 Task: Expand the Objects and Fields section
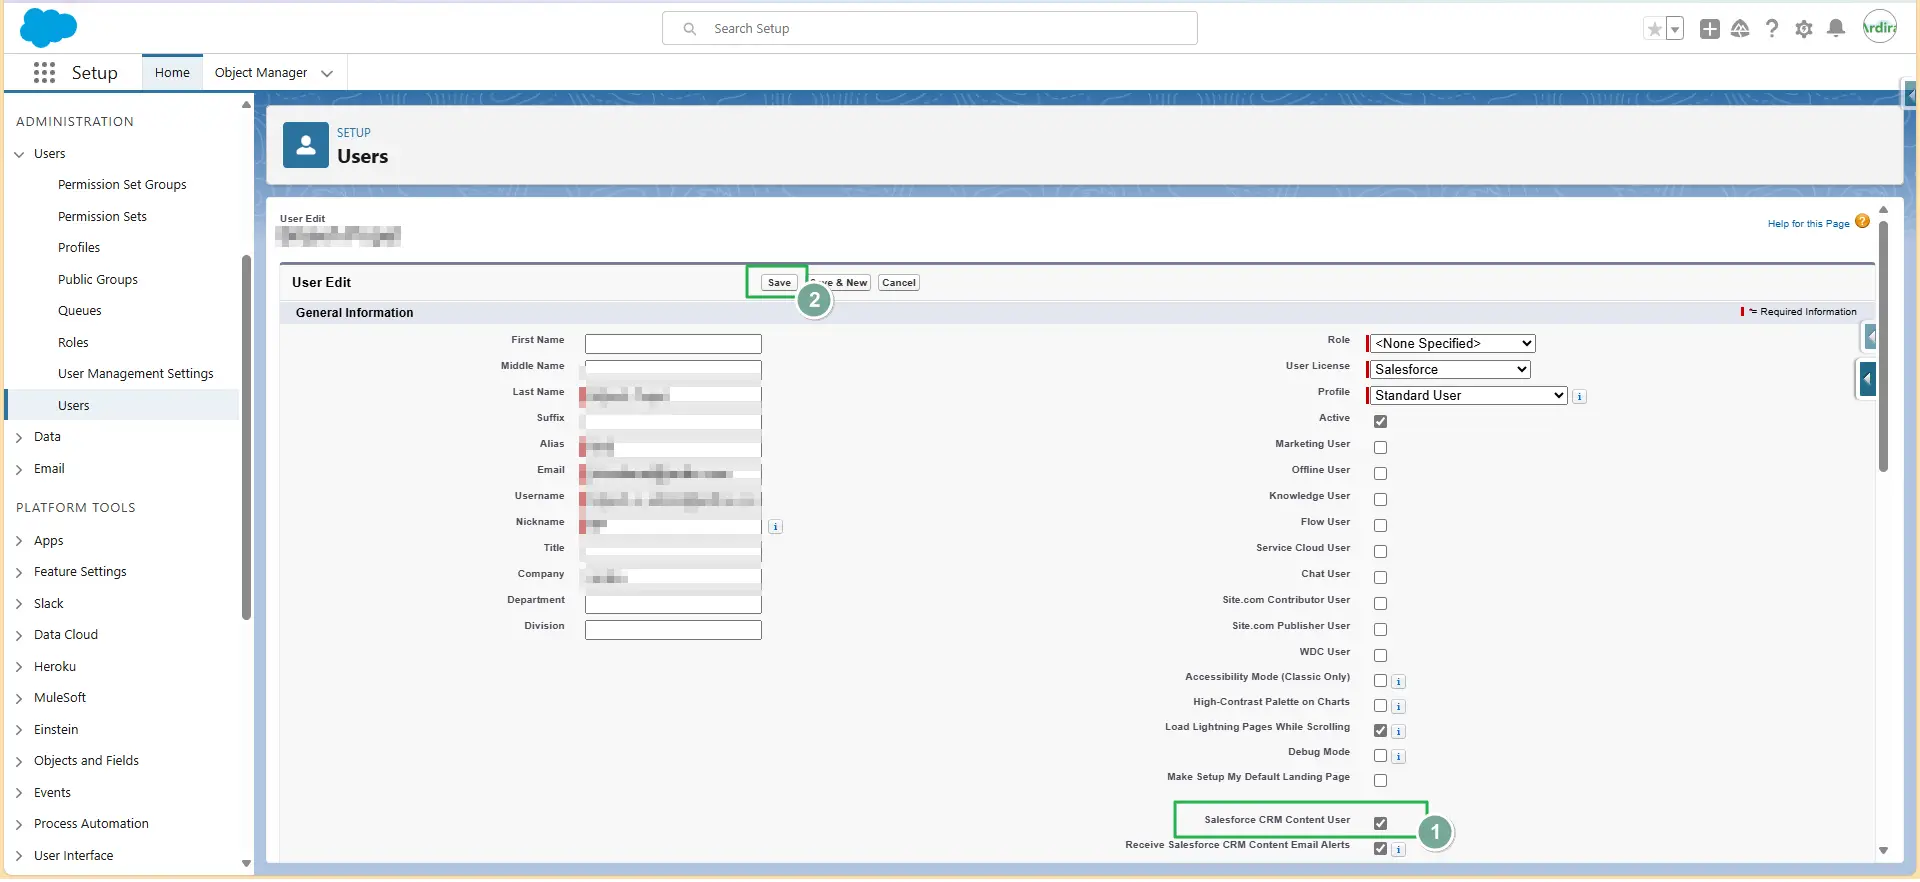click(19, 762)
